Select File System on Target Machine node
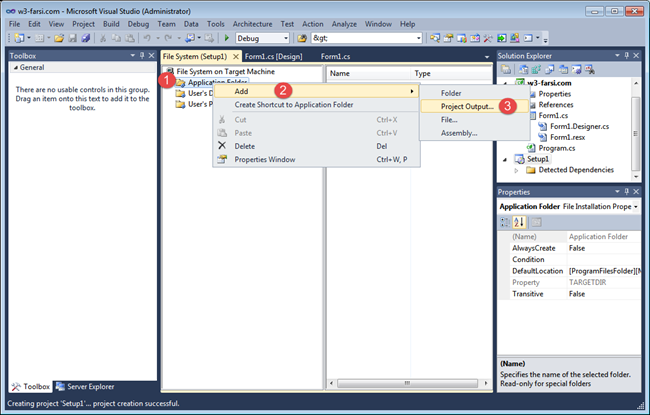This screenshot has width=650, height=415. point(226,72)
